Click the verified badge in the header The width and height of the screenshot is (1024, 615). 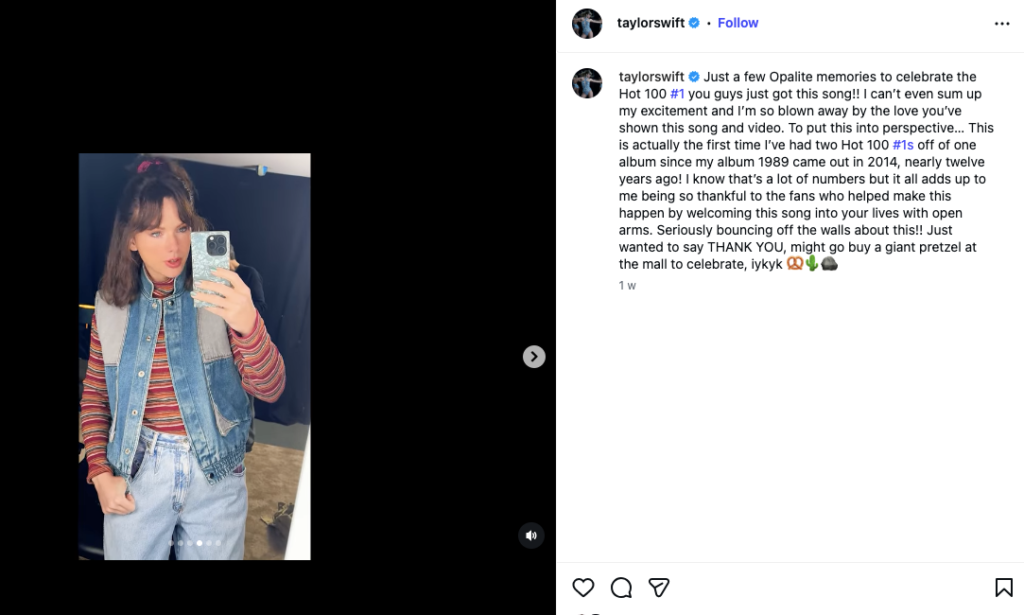point(694,23)
